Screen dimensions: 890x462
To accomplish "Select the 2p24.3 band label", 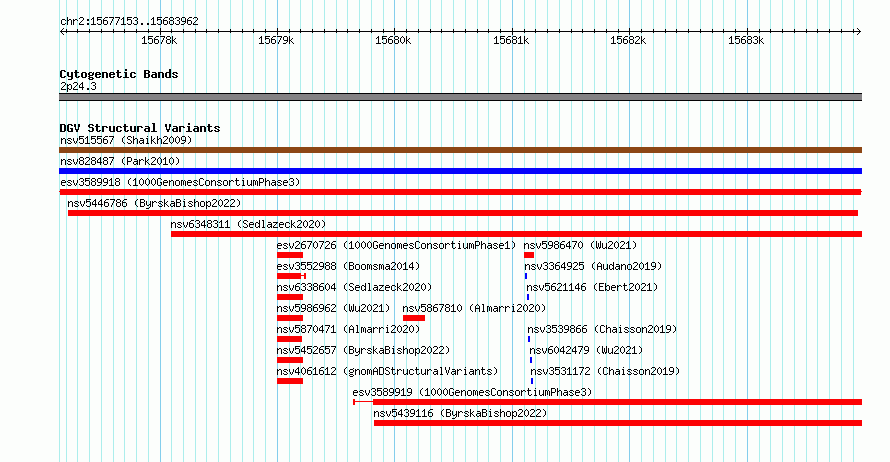I will point(78,86).
